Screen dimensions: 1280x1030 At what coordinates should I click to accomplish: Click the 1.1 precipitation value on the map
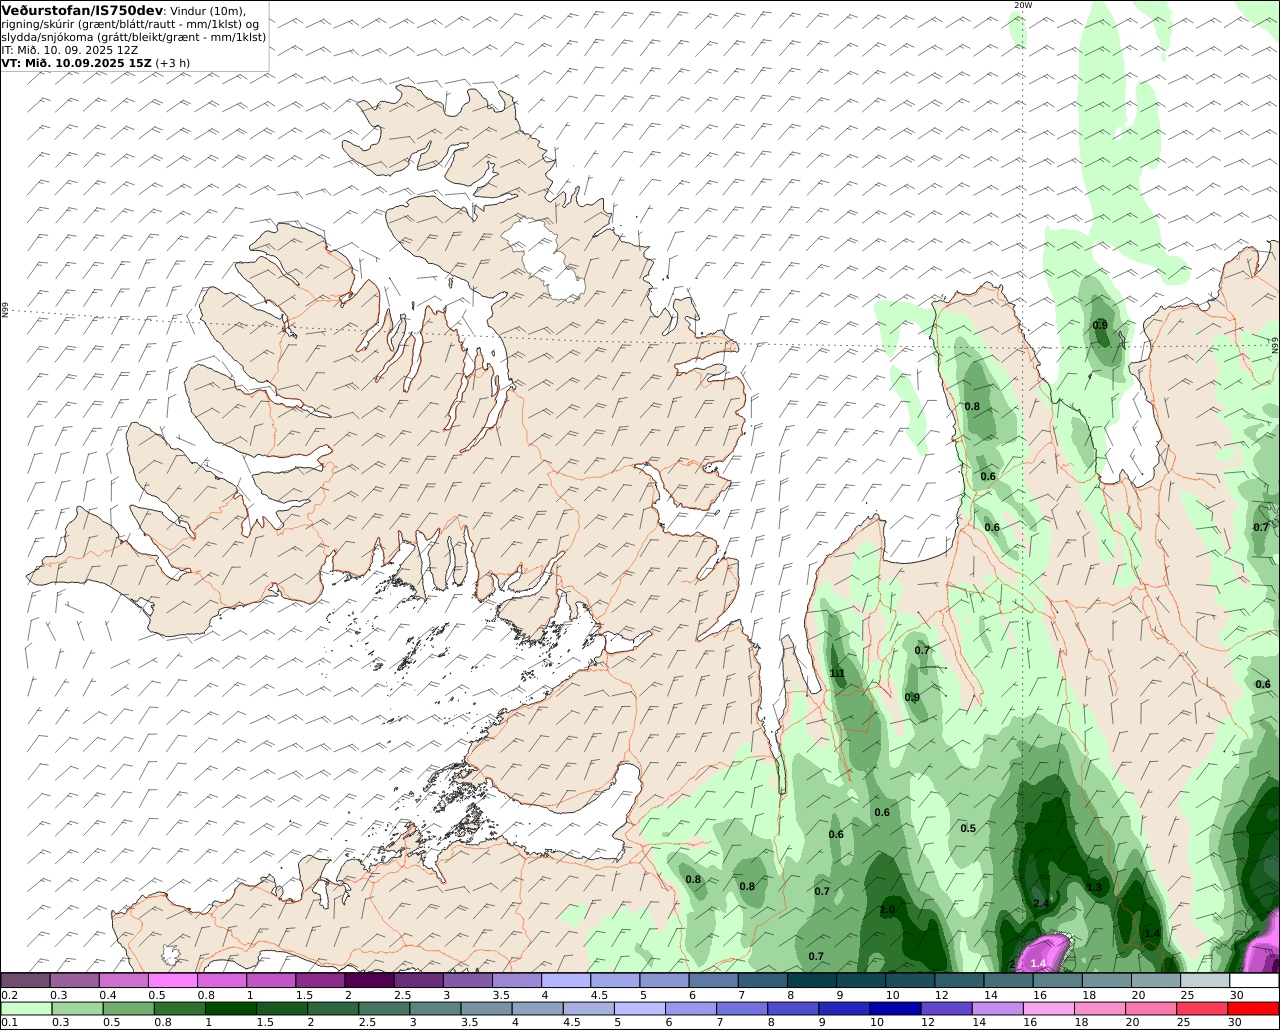[x=837, y=673]
